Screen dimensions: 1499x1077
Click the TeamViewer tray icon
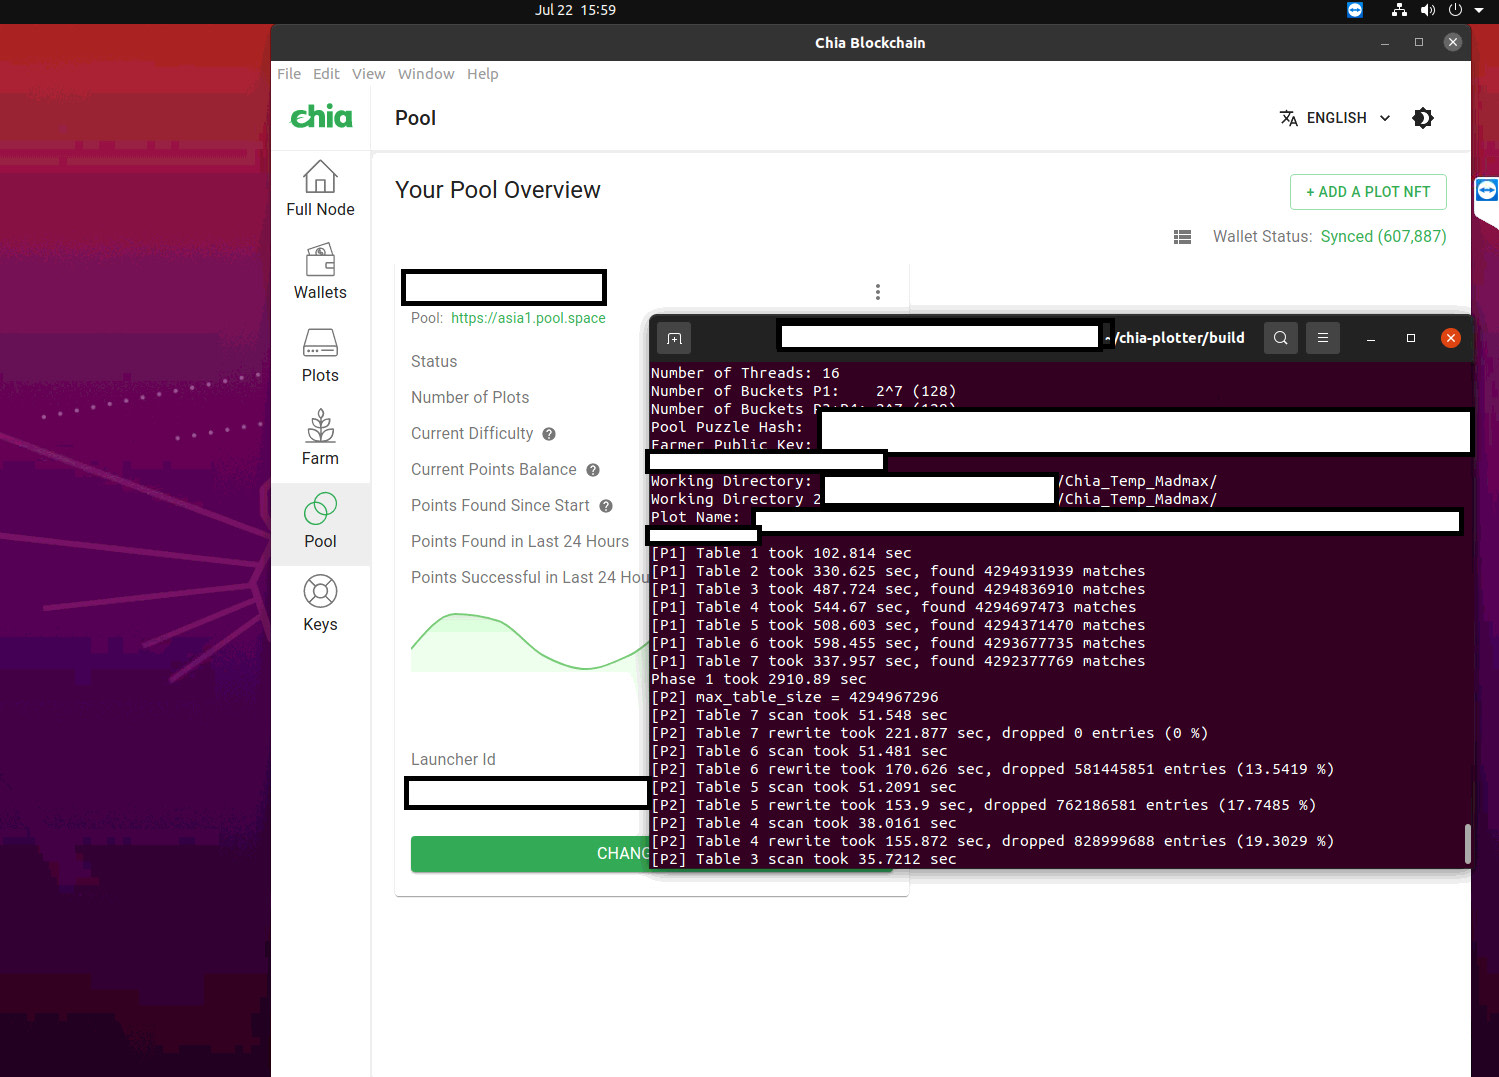point(1355,10)
